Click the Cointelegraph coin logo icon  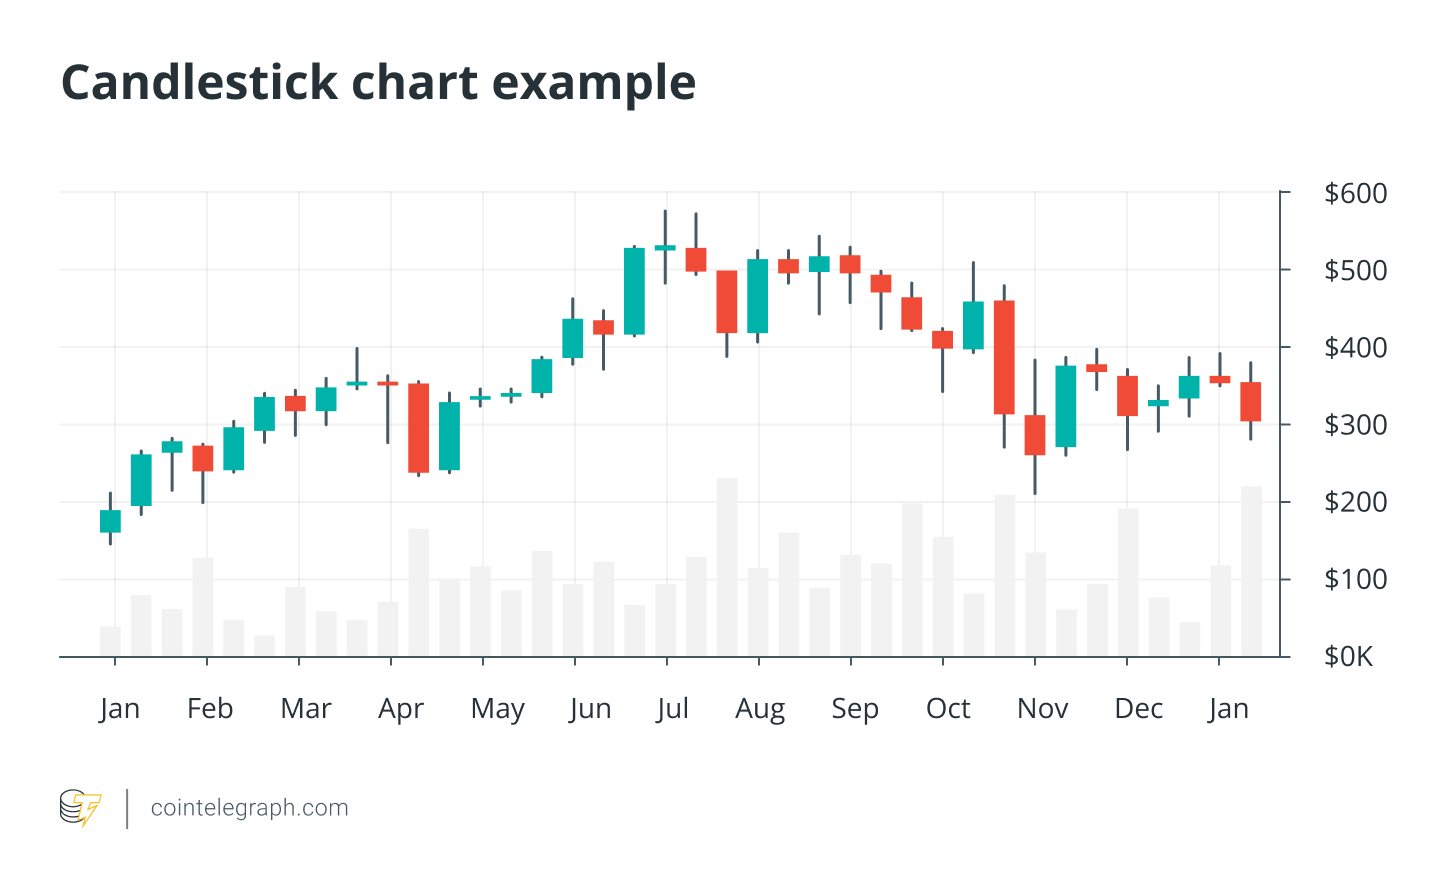(80, 808)
